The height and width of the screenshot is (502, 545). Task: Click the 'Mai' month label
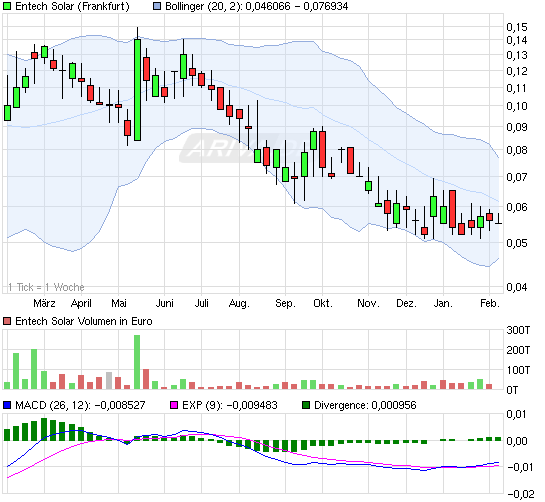coord(119,303)
